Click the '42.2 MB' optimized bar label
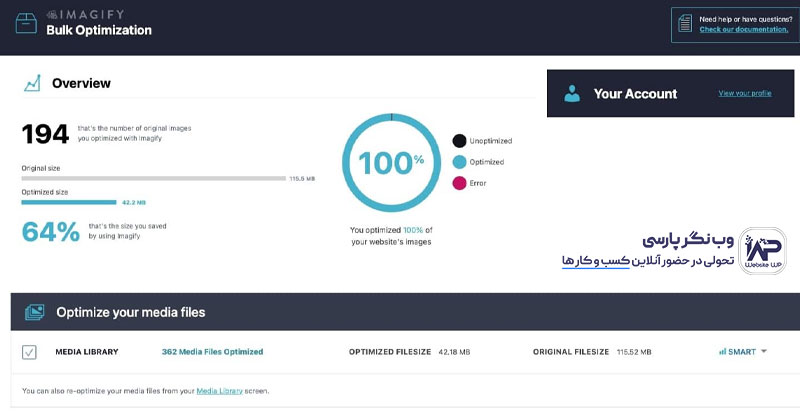This screenshot has width=800, height=420. [134, 203]
